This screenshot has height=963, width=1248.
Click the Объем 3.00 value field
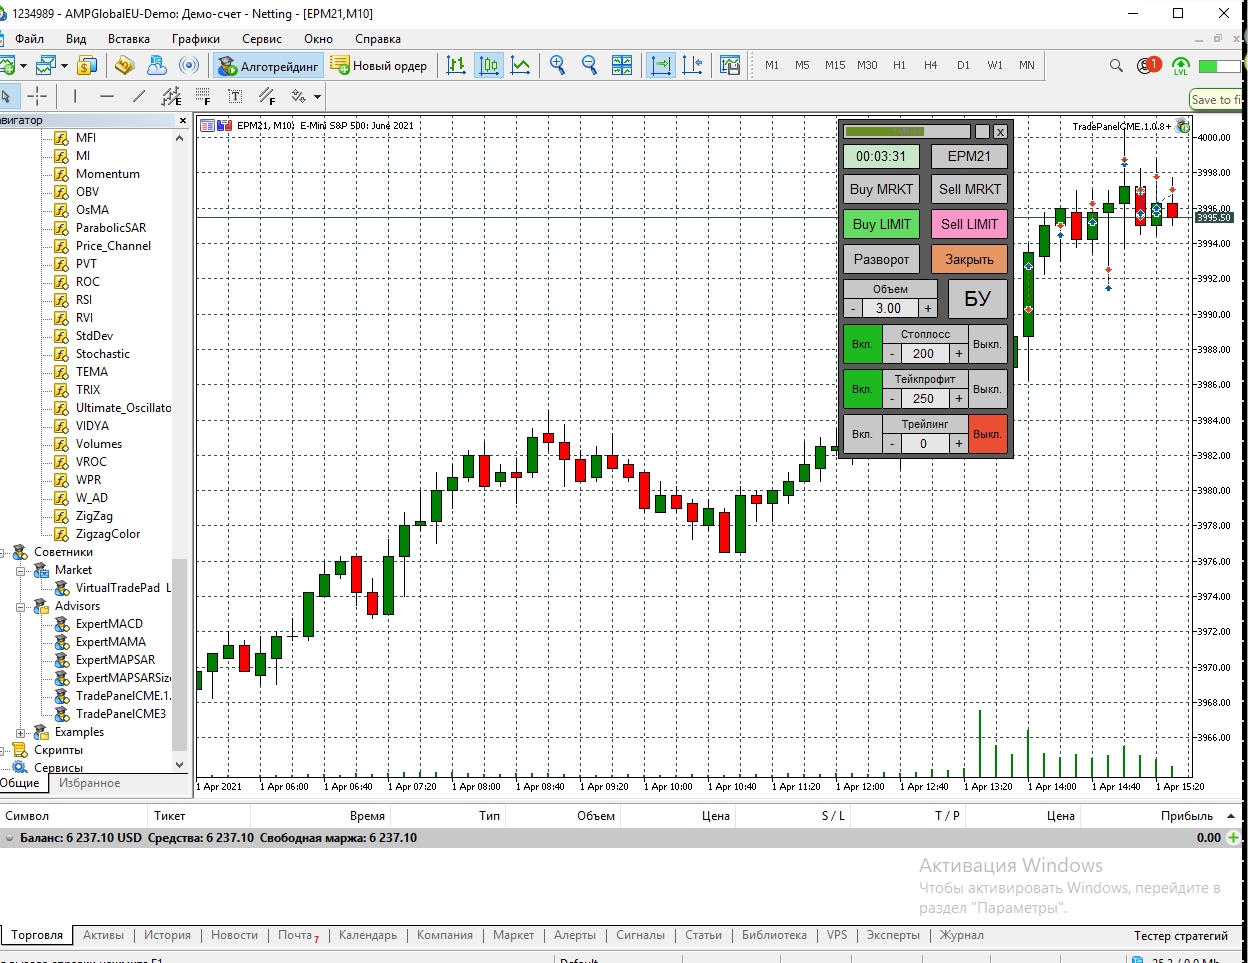point(889,308)
